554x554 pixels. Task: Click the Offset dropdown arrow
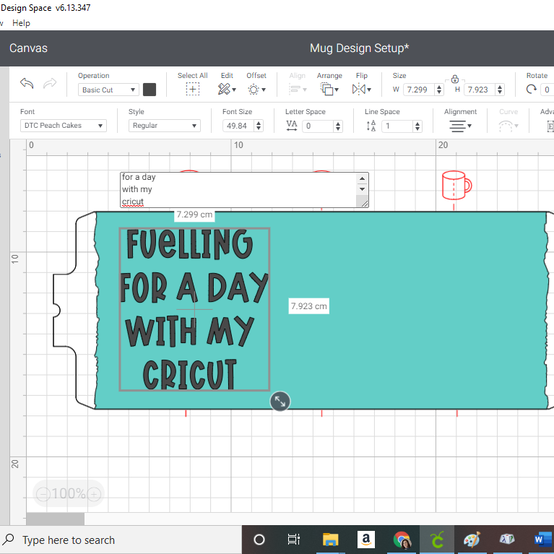[x=264, y=90]
